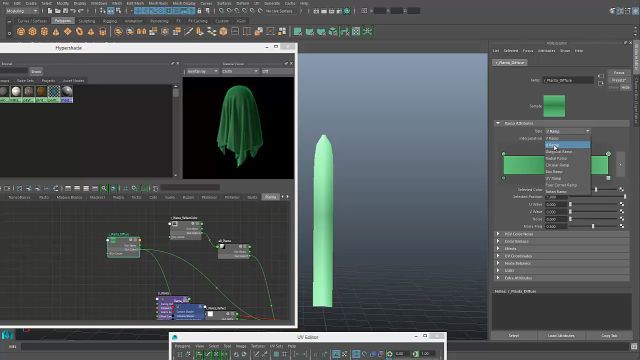Create a polygon cone from the shelf

point(56,31)
